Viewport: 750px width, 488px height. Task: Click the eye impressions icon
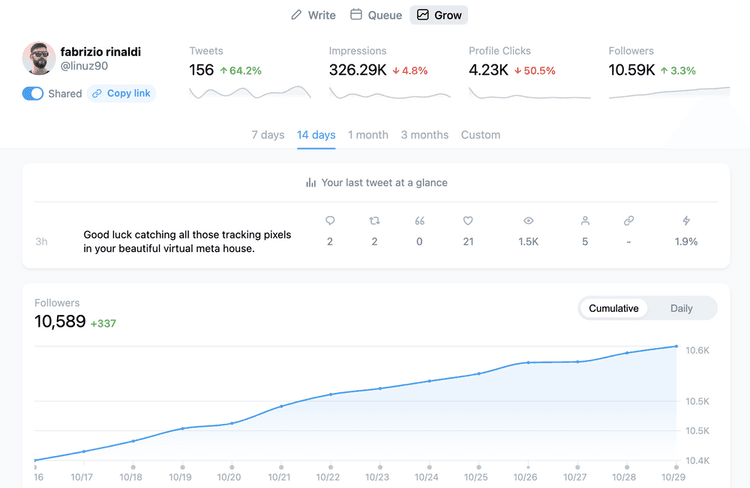tap(529, 220)
